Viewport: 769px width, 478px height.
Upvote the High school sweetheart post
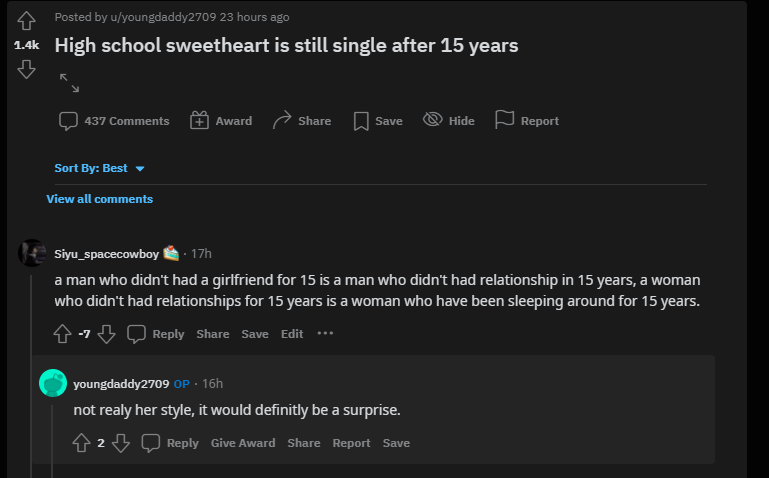point(26,21)
